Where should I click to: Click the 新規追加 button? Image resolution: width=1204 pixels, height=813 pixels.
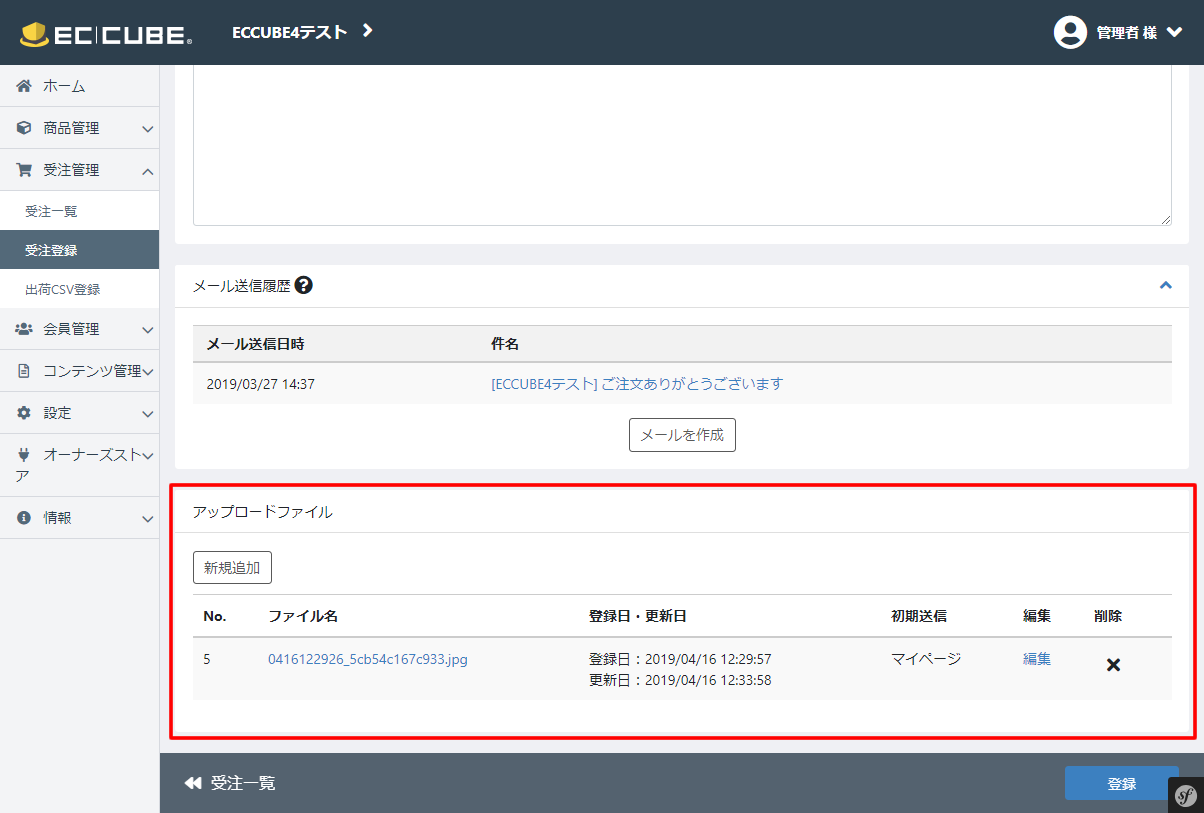232,567
